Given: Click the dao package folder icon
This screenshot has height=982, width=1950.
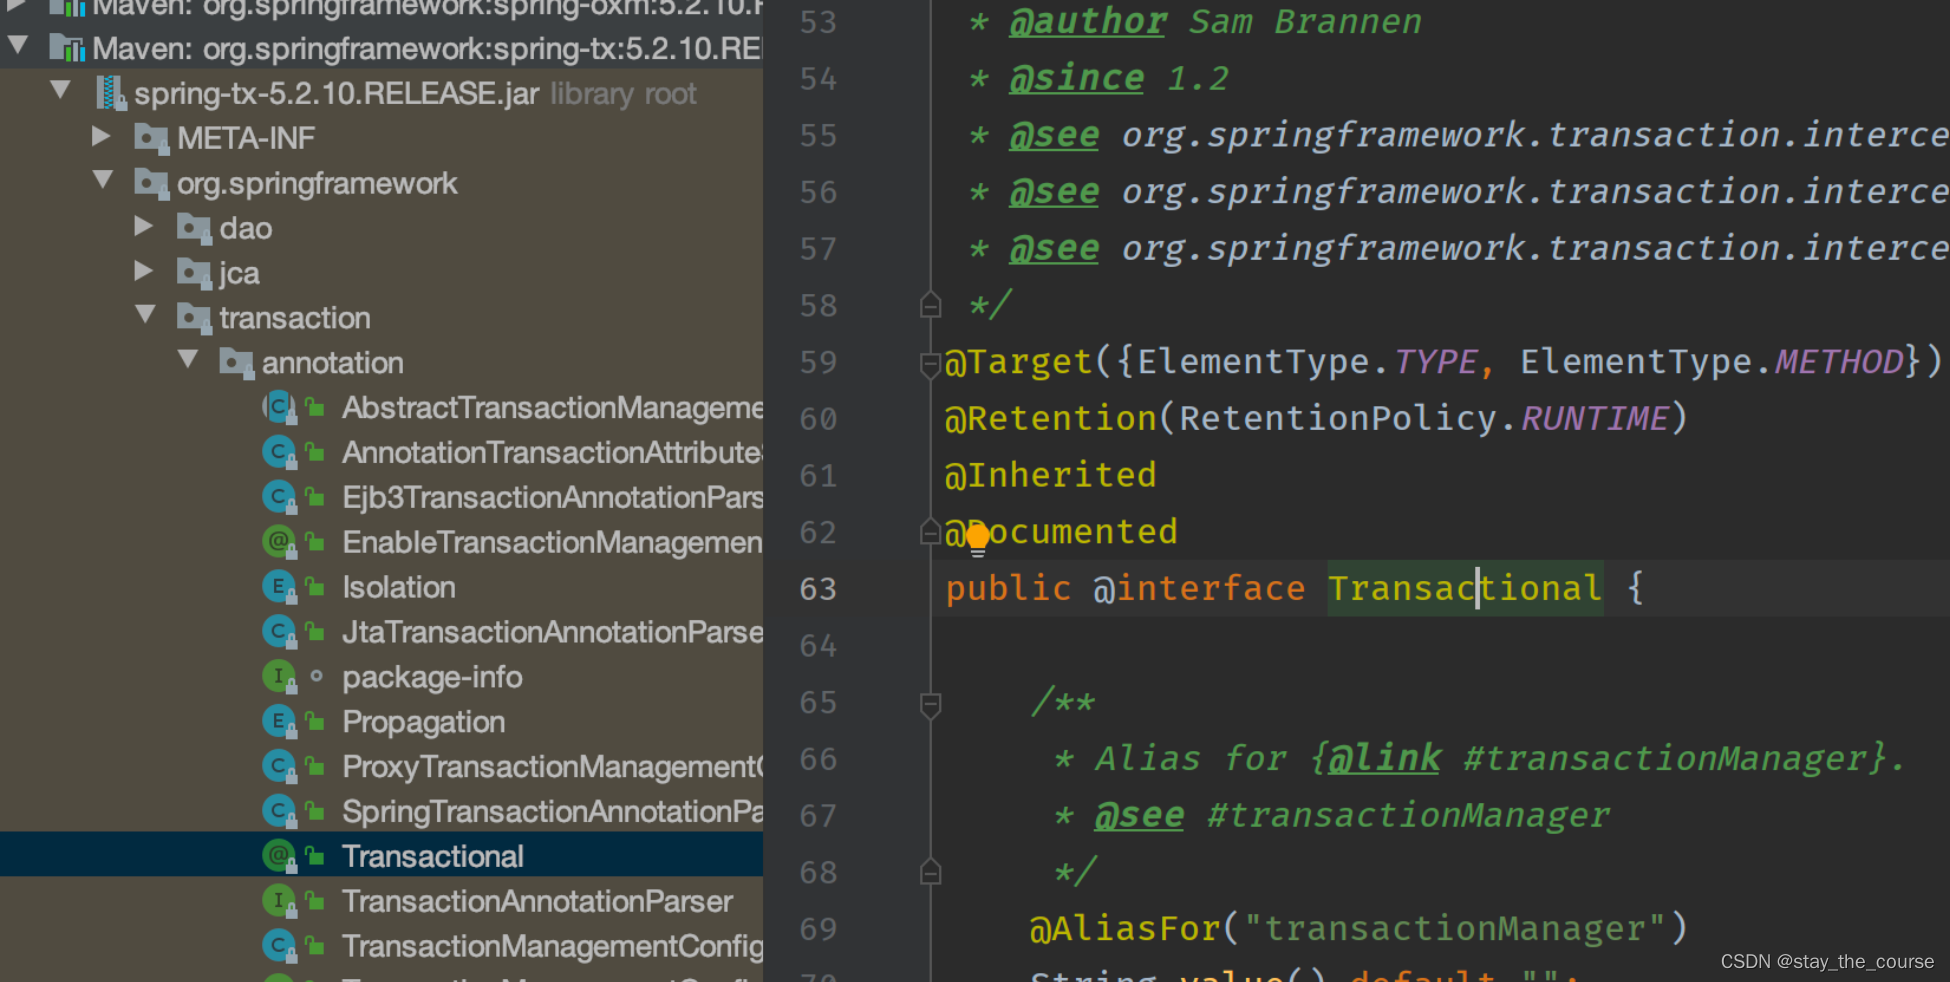Looking at the screenshot, I should pos(194,228).
